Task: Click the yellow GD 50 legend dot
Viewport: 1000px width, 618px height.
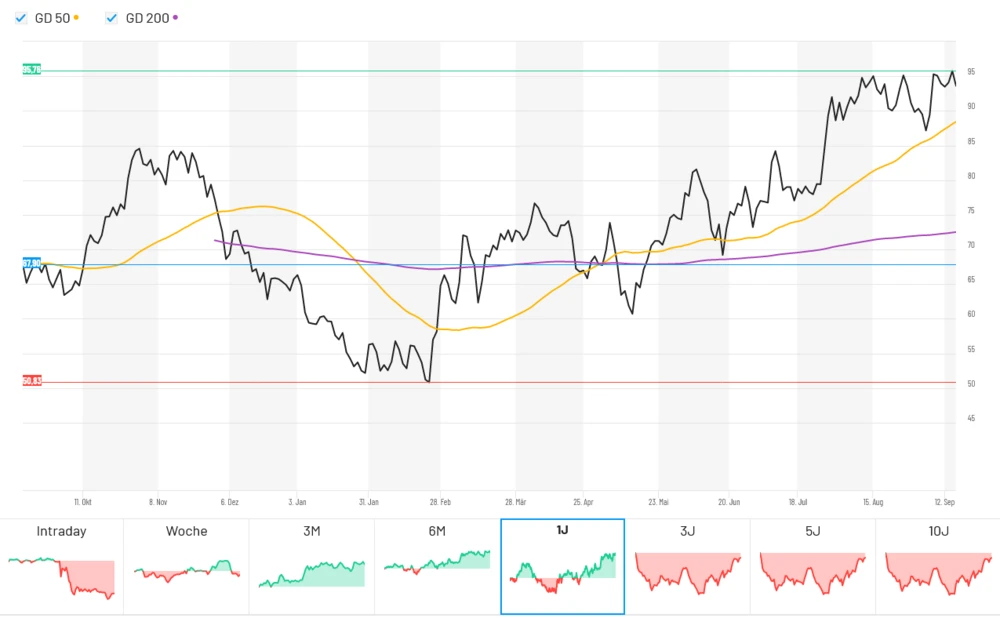Action: coord(77,18)
